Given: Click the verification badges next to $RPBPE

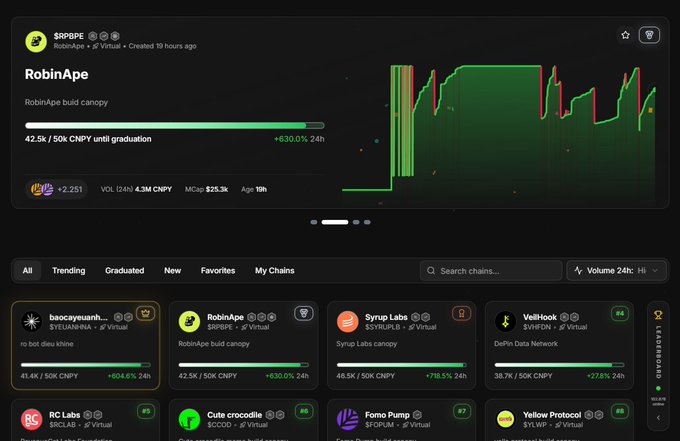Looking at the screenshot, I should (104, 36).
